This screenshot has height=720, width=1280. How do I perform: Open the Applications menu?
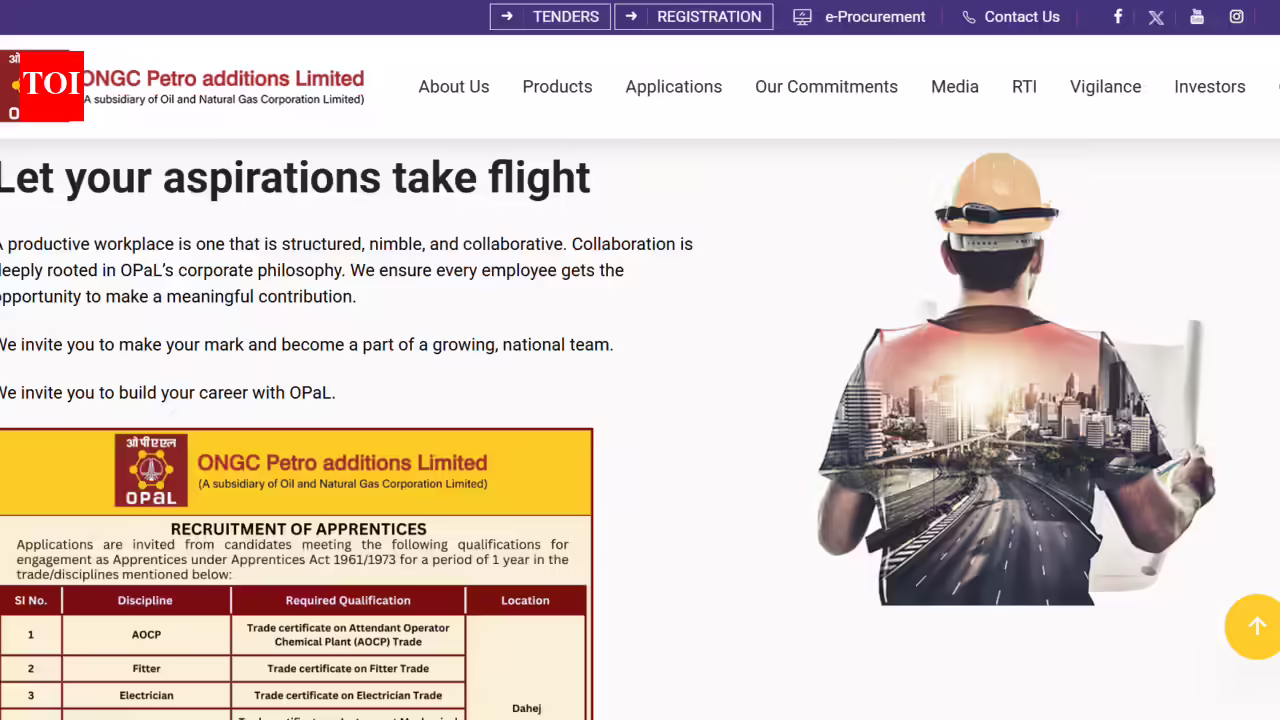tap(674, 87)
